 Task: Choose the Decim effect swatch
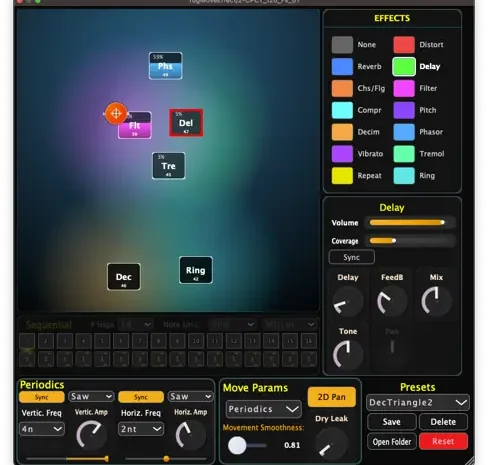342,132
